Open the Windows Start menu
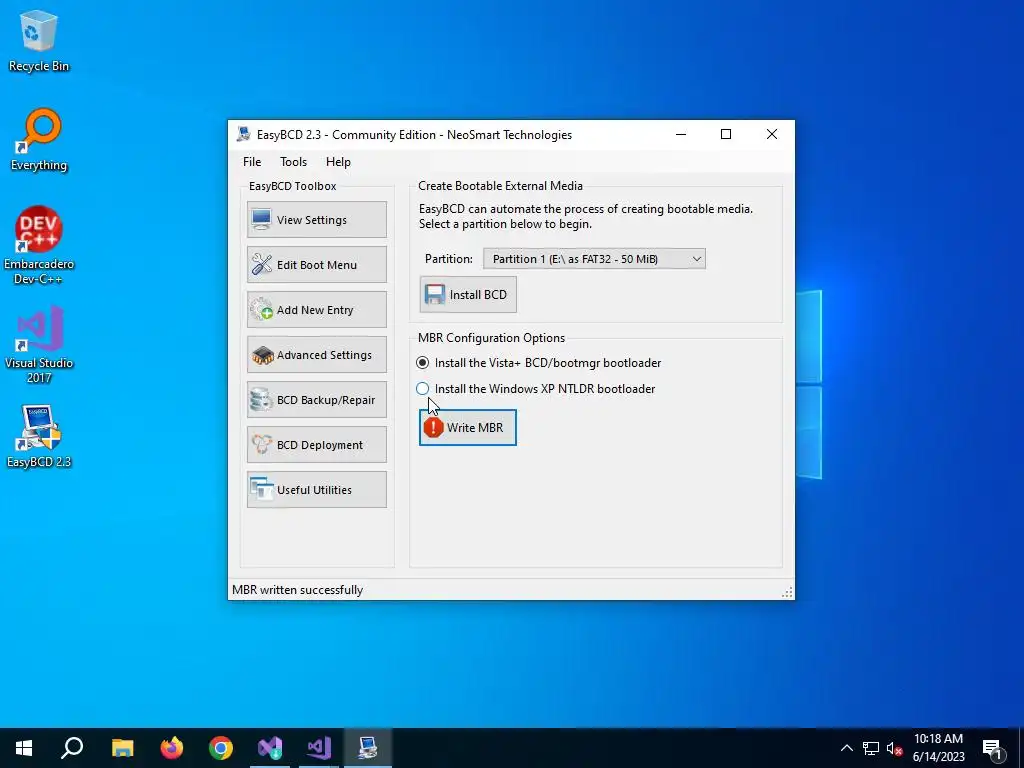 pos(24,748)
